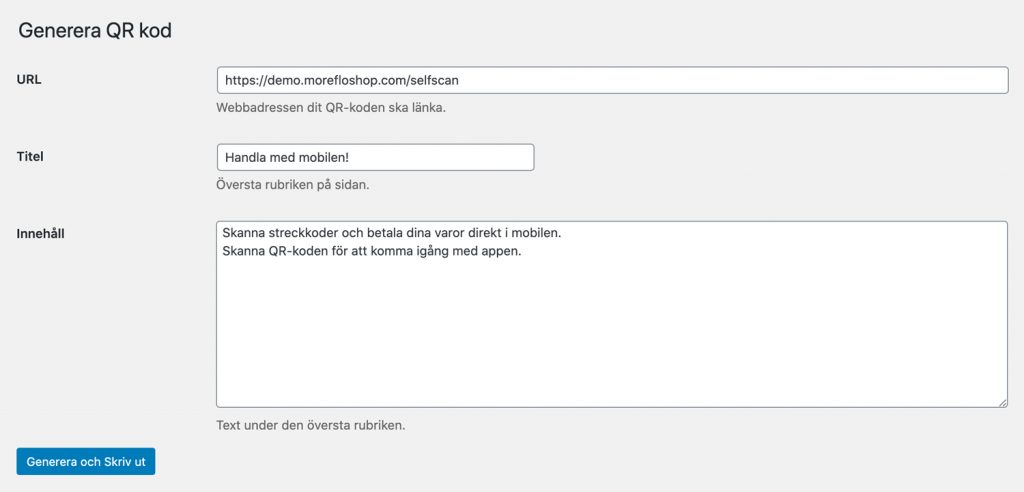Place cursor on 'https://' in URL field

pos(244,80)
